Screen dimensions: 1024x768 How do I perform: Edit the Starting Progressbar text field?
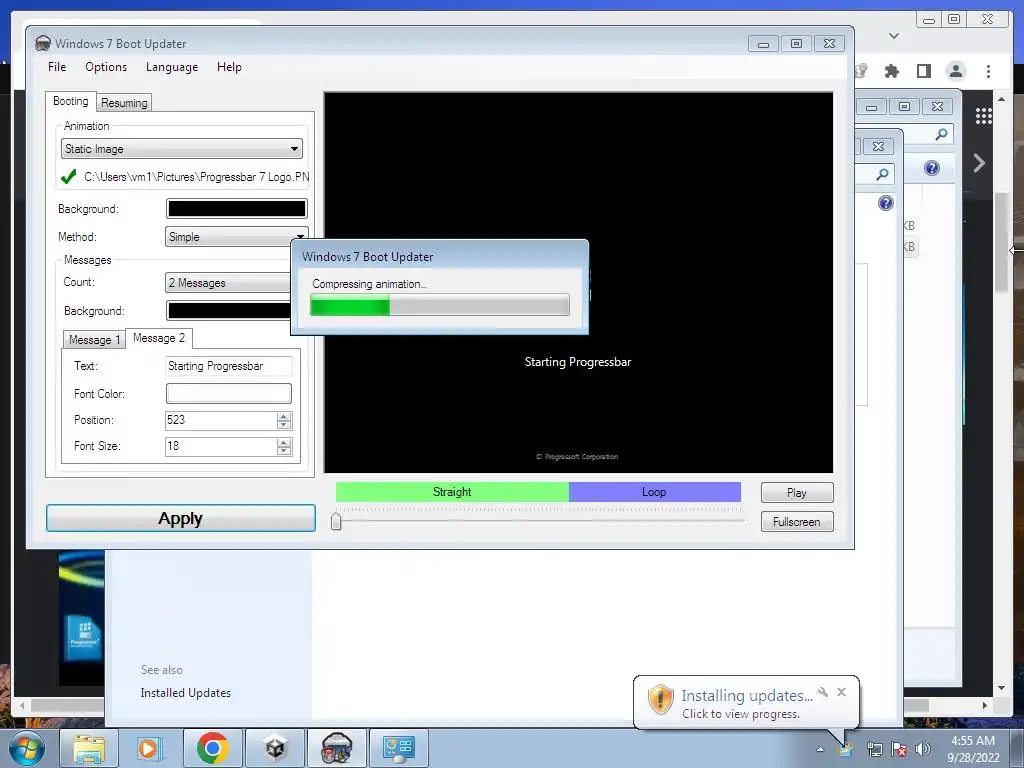[229, 366]
